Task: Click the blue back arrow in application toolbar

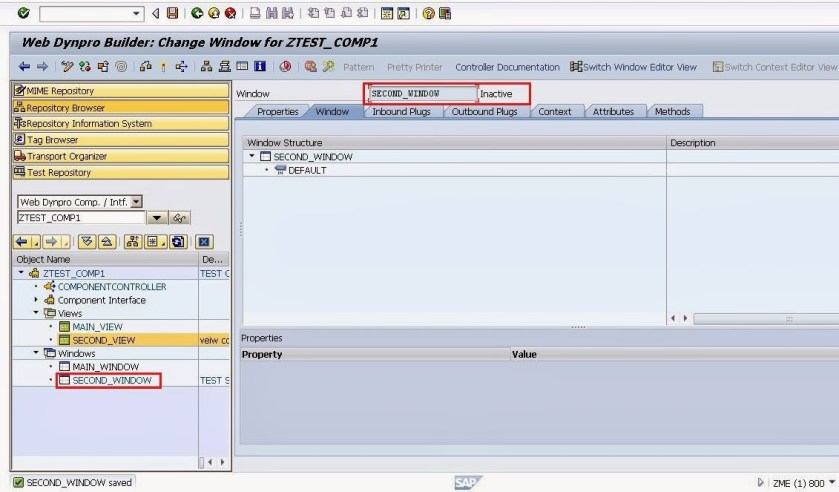Action: (x=24, y=66)
